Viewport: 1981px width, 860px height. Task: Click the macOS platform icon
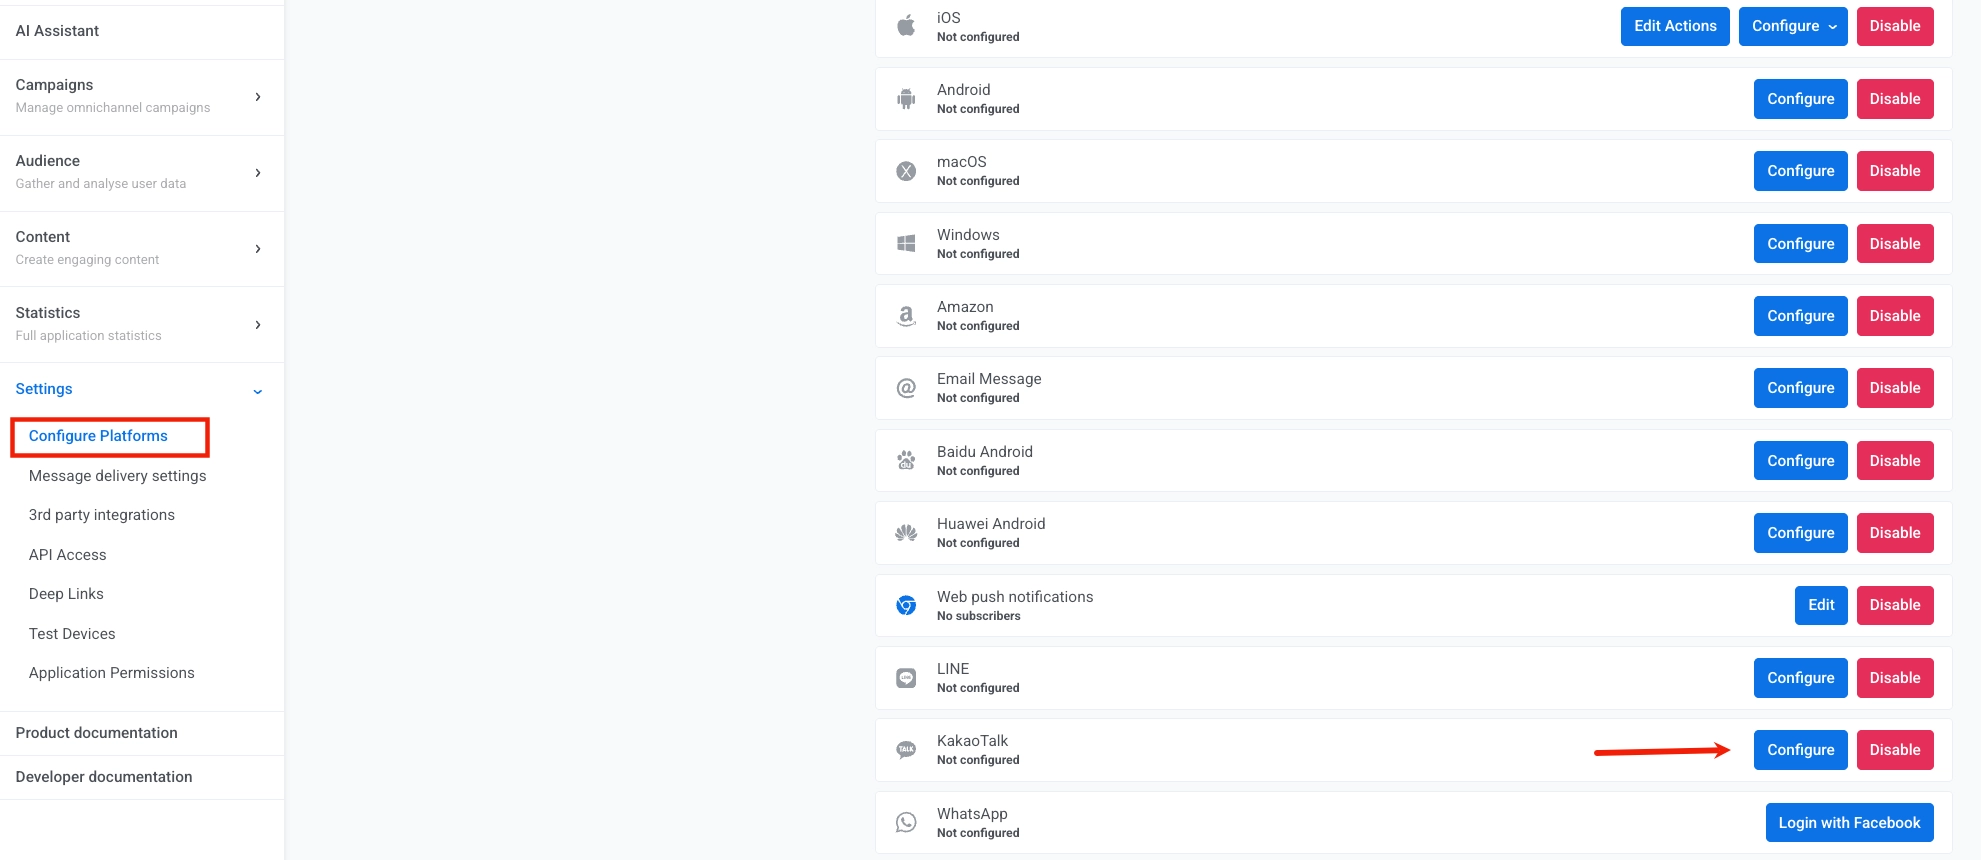(906, 170)
